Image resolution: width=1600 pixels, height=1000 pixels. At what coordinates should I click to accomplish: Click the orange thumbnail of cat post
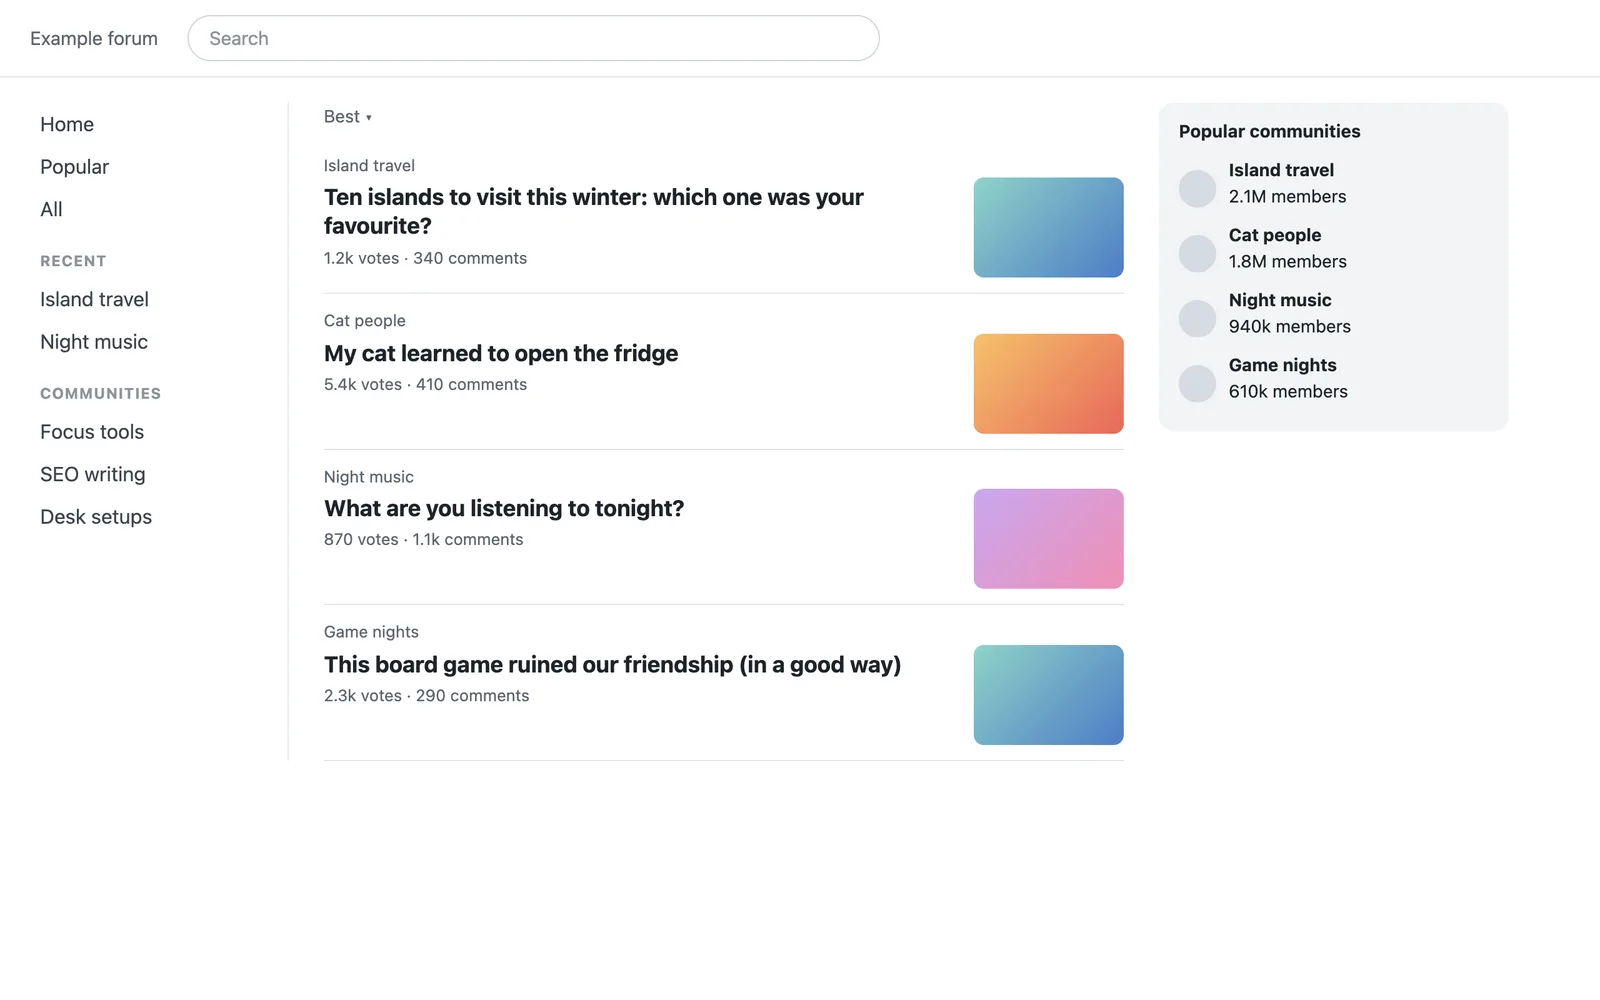pos(1048,384)
